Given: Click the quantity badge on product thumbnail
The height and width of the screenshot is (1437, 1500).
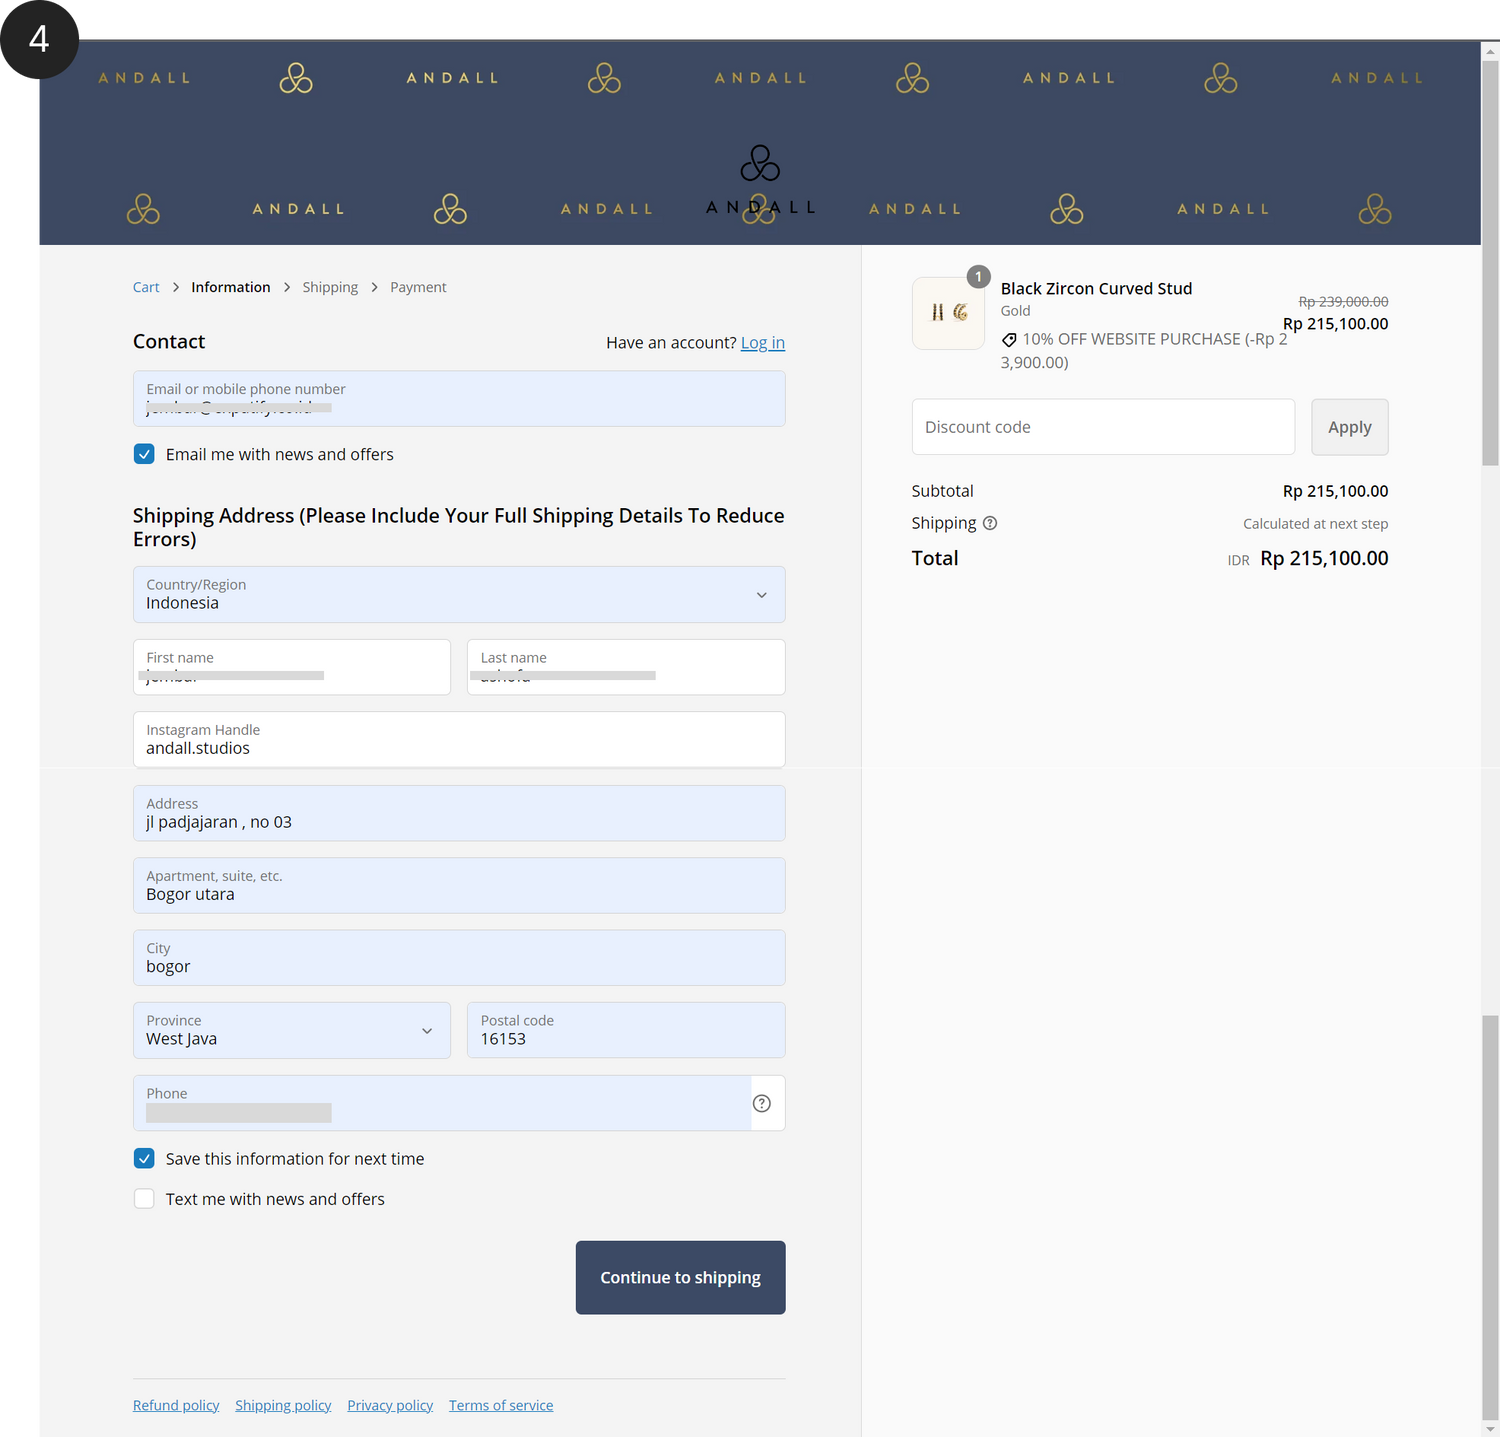Looking at the screenshot, I should pyautogui.click(x=978, y=277).
